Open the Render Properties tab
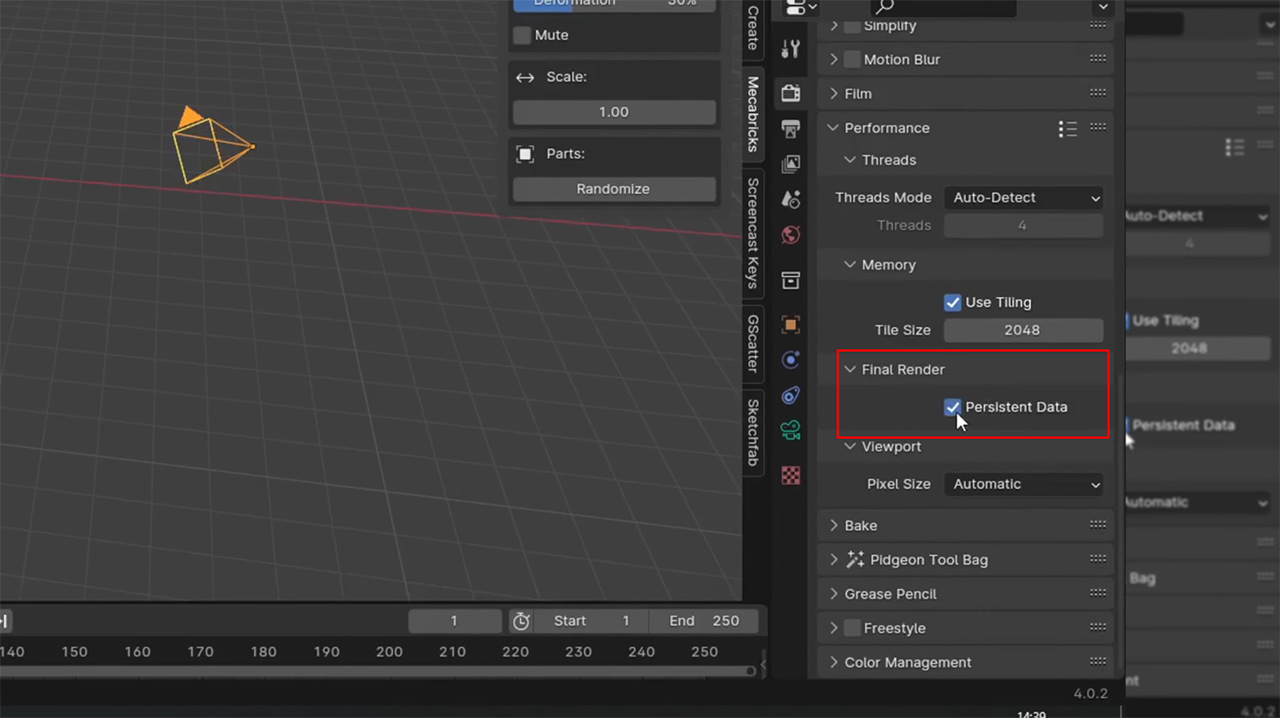This screenshot has height=718, width=1280. (790, 92)
